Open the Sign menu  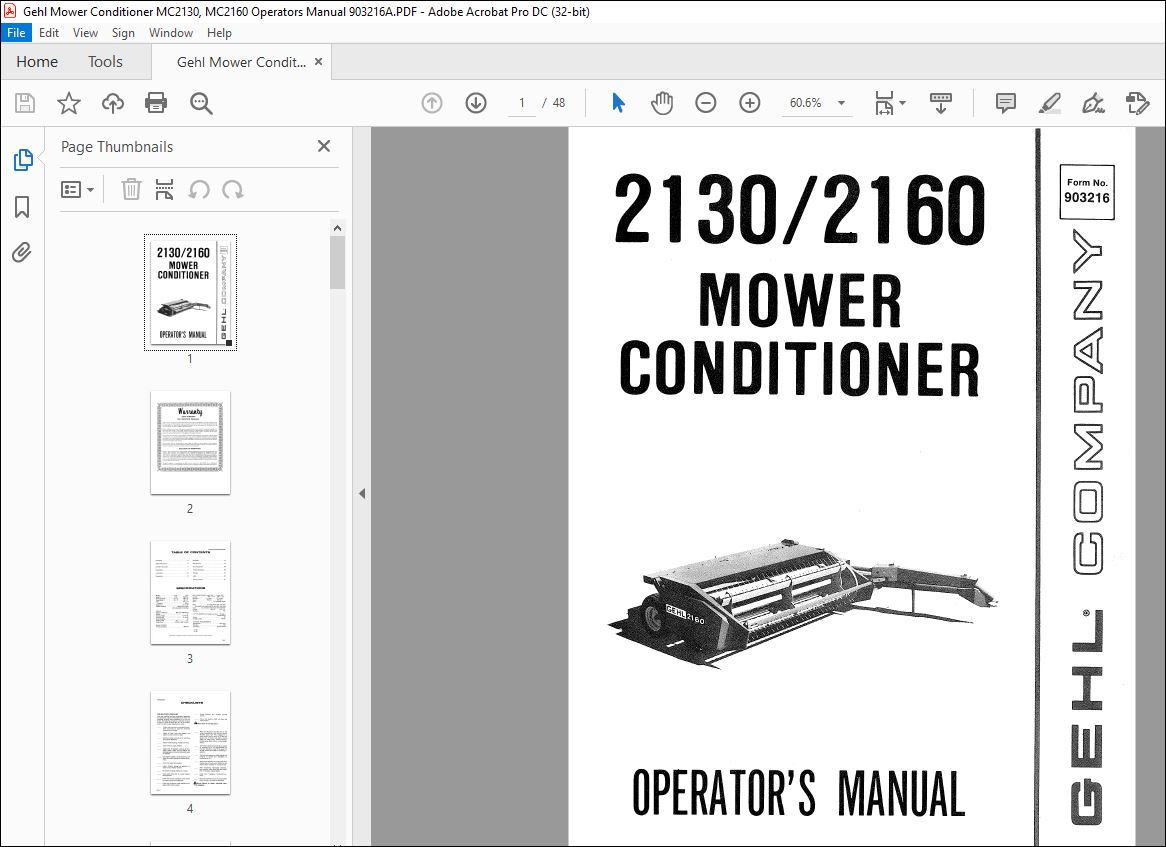123,33
